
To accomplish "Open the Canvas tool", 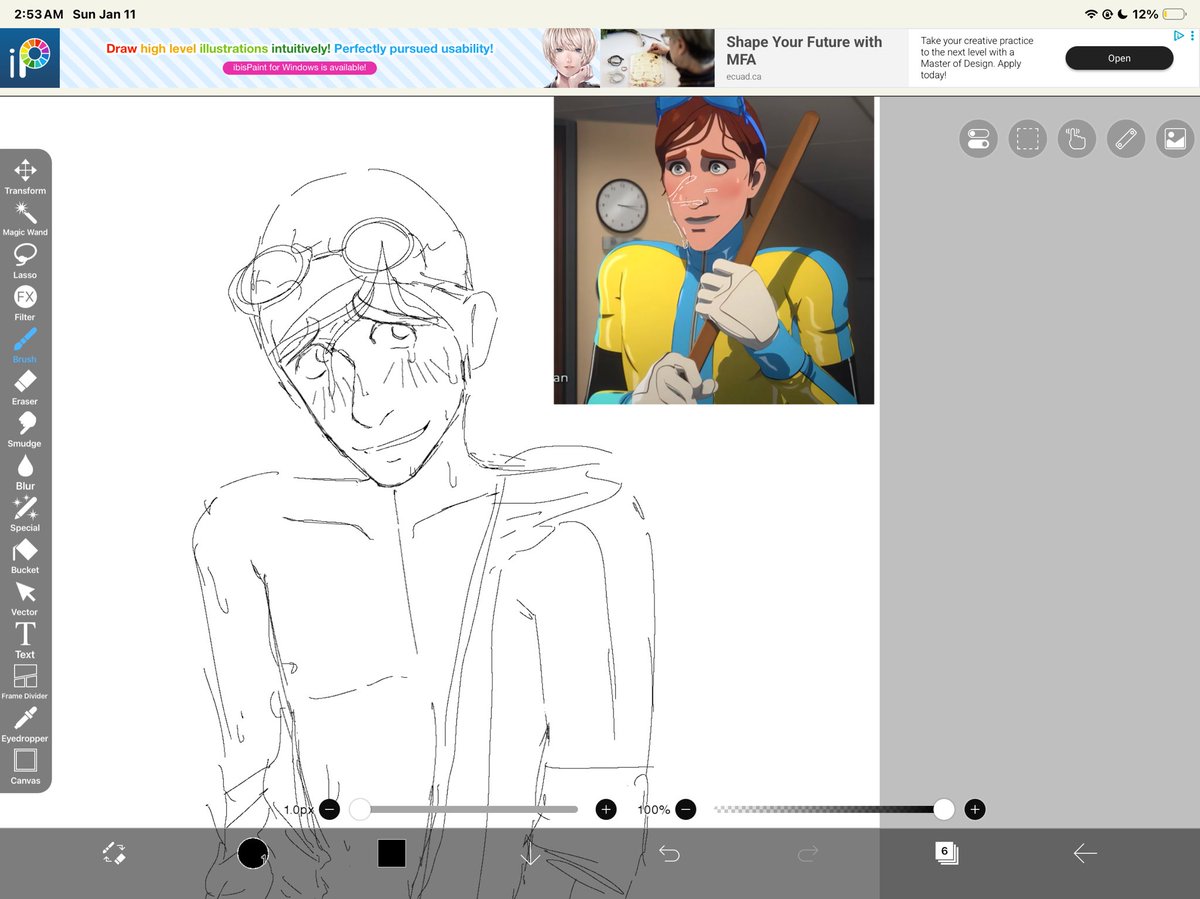I will [25, 766].
